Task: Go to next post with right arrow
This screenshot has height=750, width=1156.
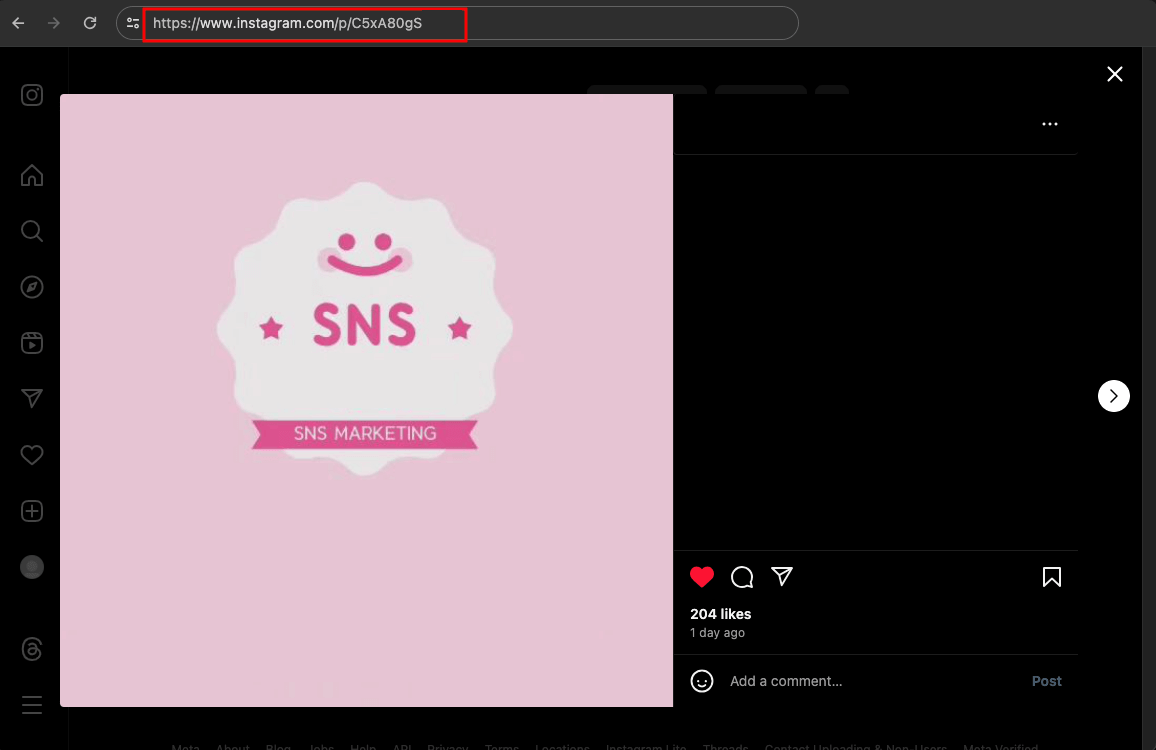Action: [x=1113, y=396]
